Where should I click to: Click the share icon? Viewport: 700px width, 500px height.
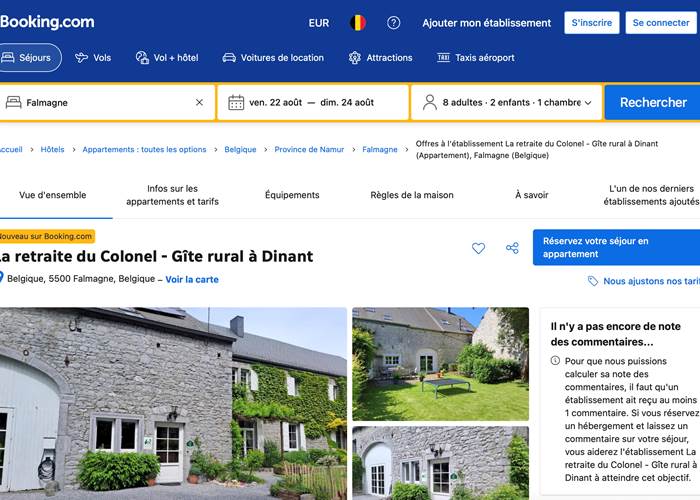512,248
